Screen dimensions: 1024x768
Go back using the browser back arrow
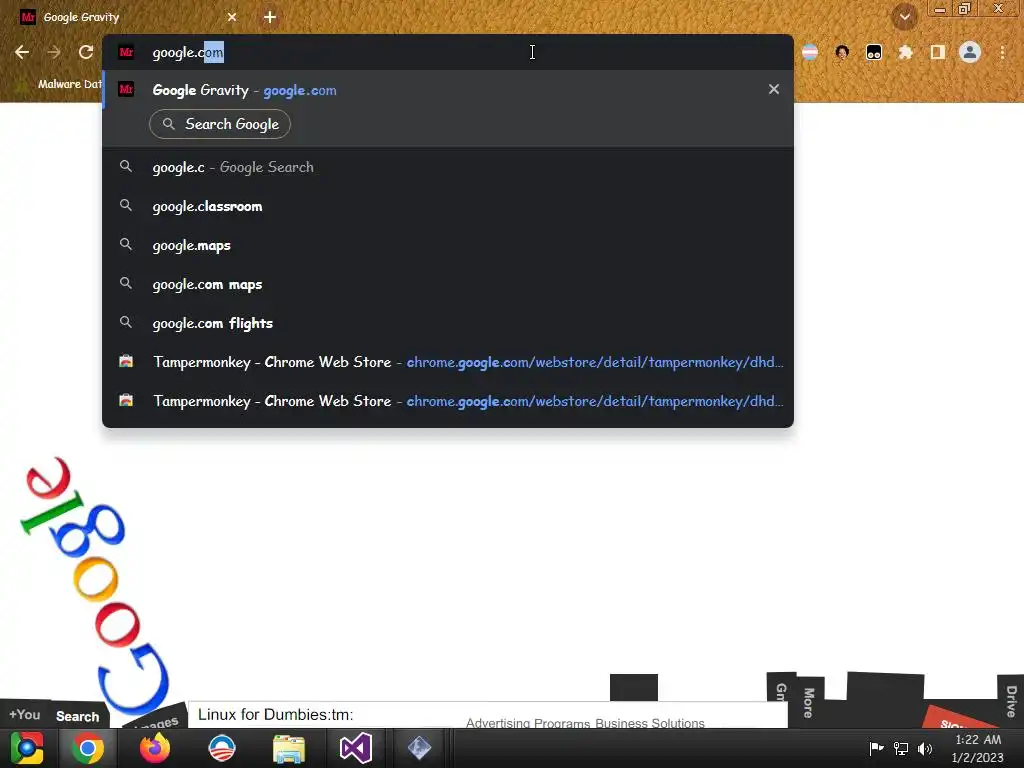(x=22, y=52)
